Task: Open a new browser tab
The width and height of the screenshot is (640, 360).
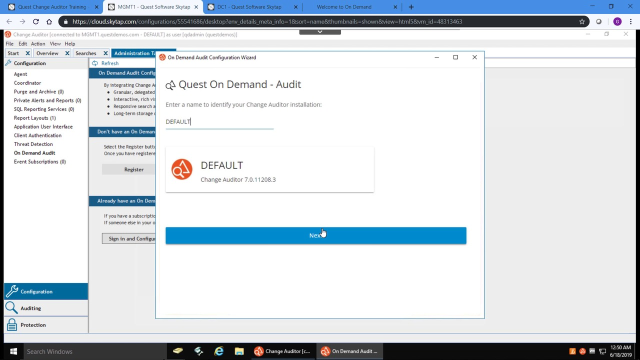Action: pyautogui.click(x=411, y=7)
